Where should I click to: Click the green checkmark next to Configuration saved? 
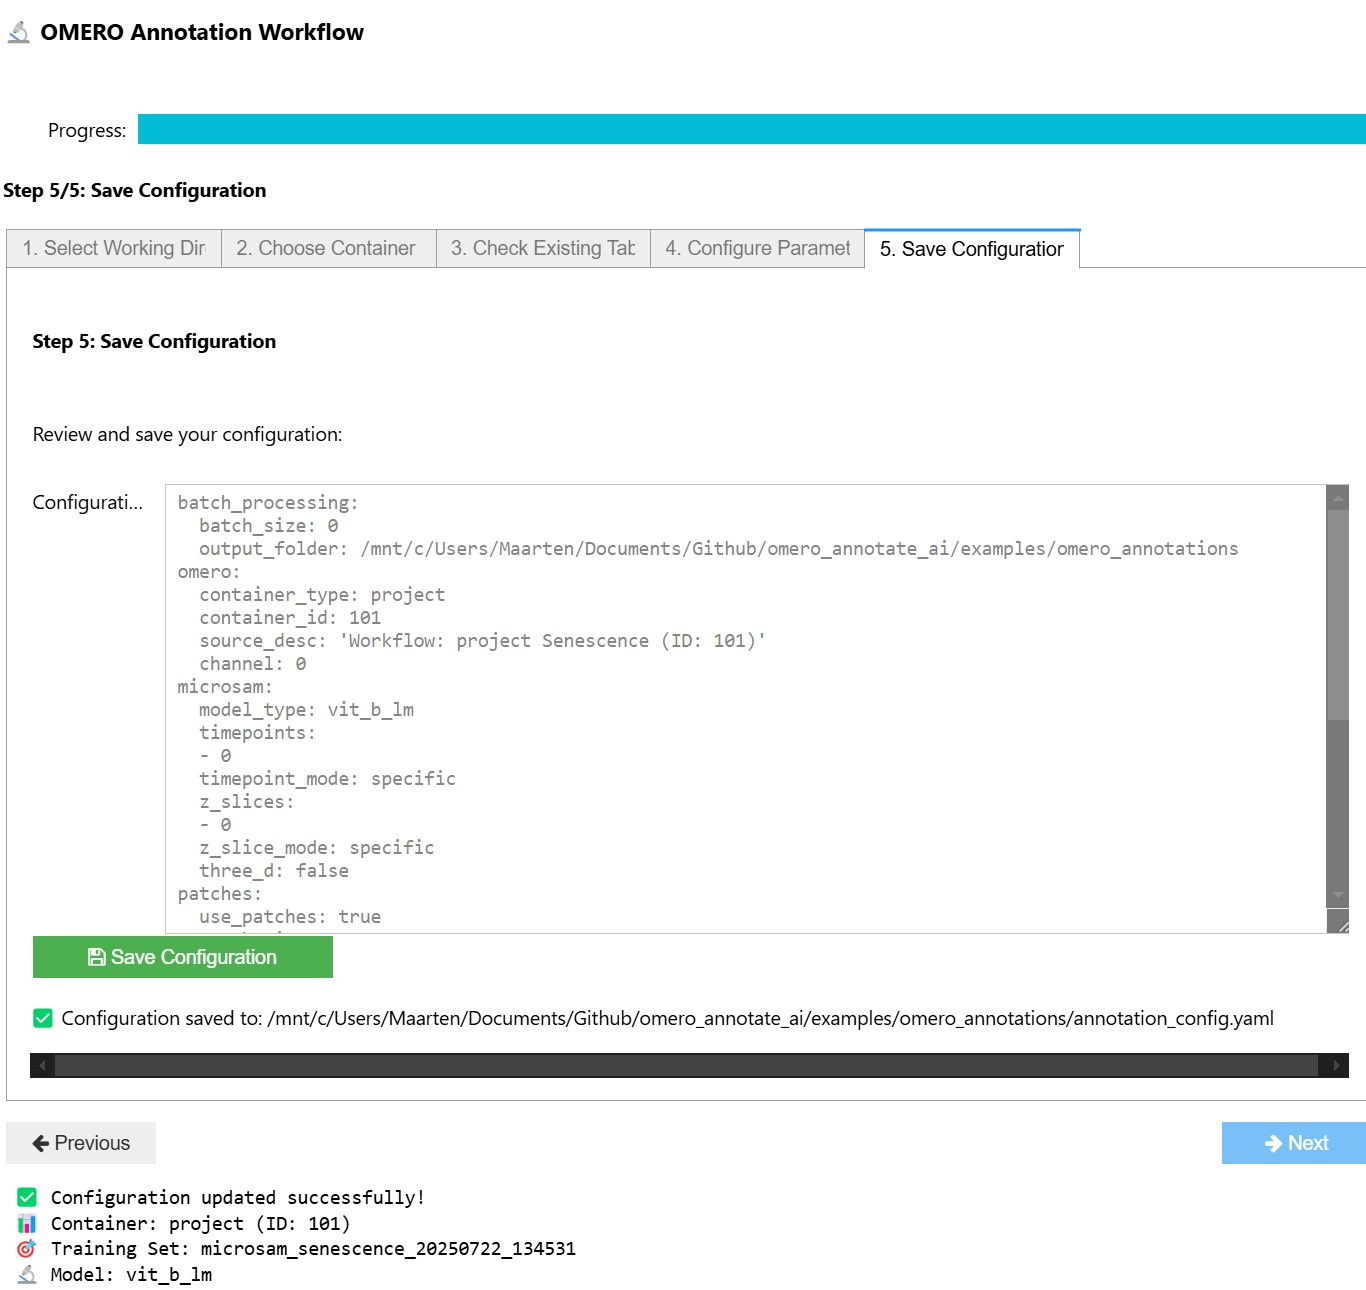pos(43,1018)
